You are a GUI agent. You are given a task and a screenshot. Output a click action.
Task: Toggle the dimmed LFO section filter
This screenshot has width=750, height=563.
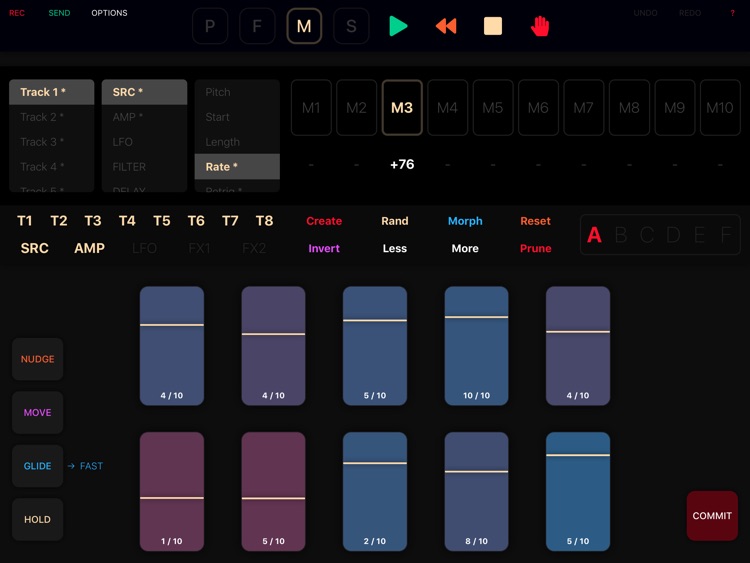tap(144, 248)
